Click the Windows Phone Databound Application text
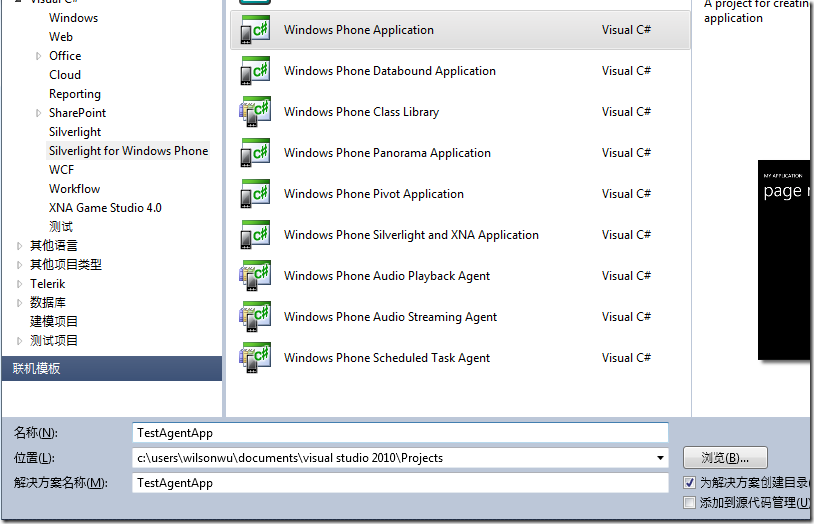The width and height of the screenshot is (814, 524). (389, 71)
